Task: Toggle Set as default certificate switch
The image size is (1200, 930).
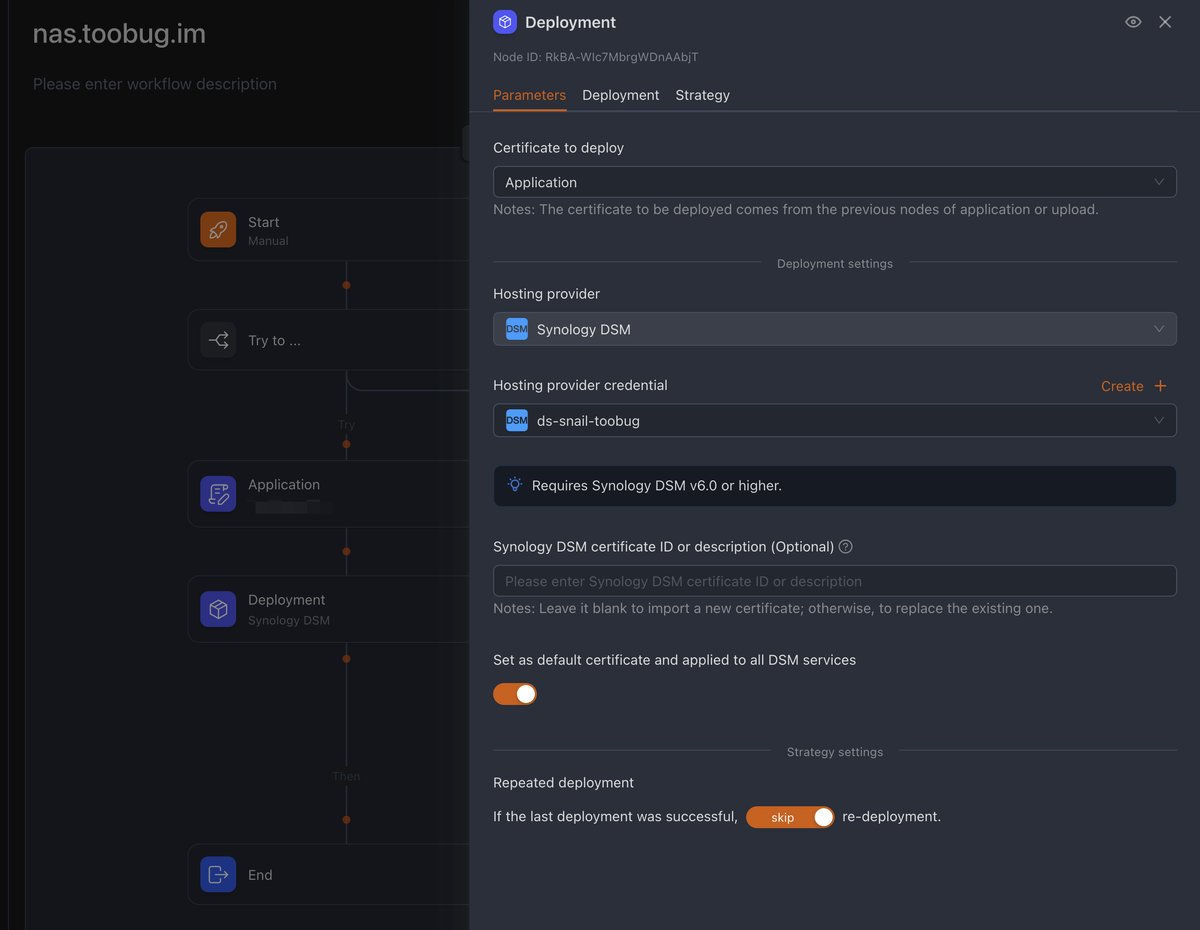Action: [x=515, y=694]
